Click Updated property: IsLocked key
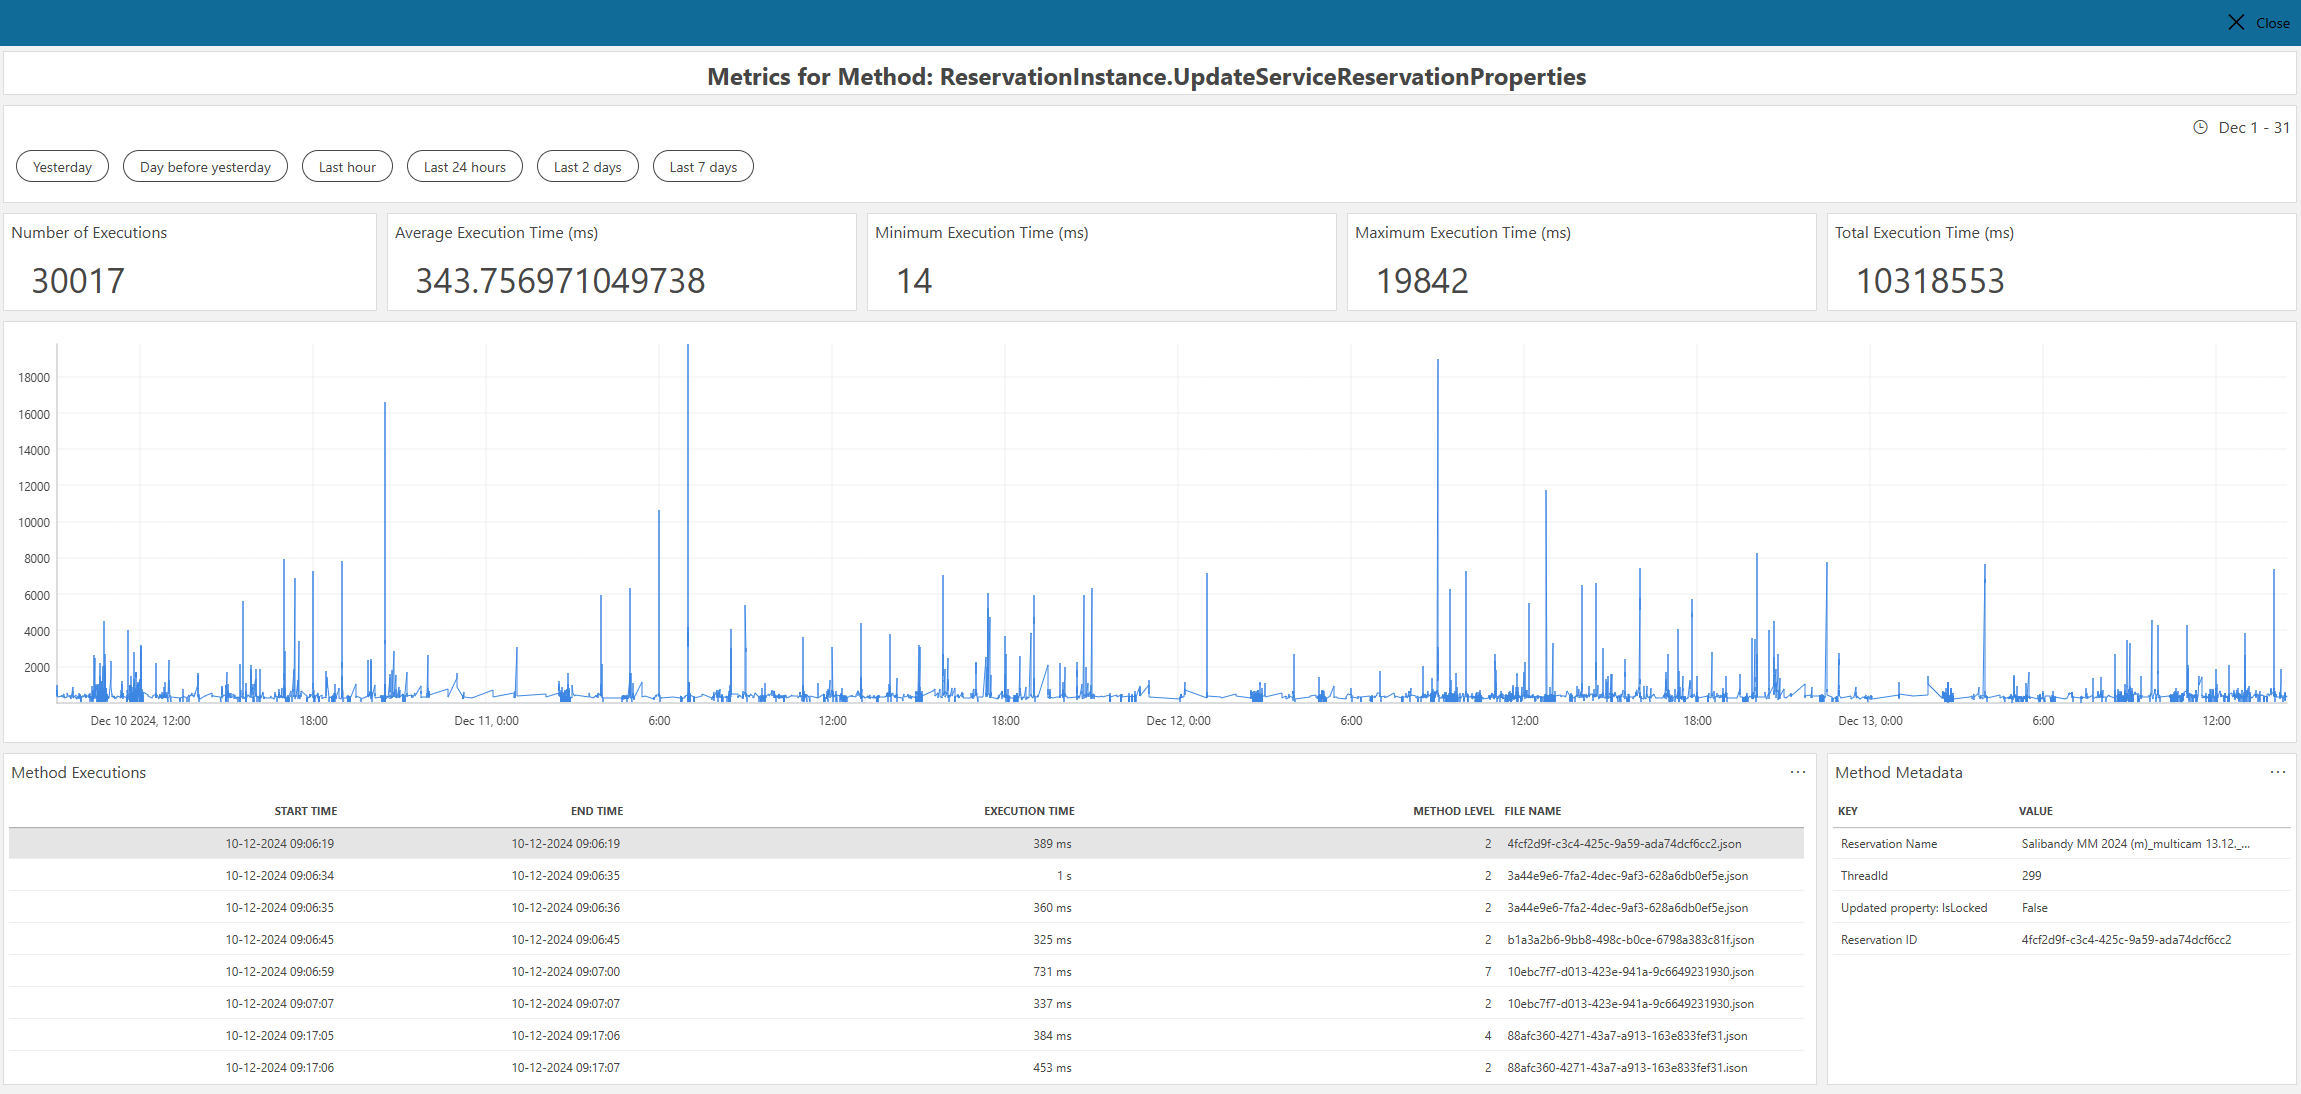Viewport: 2301px width, 1094px height. coord(1913,907)
